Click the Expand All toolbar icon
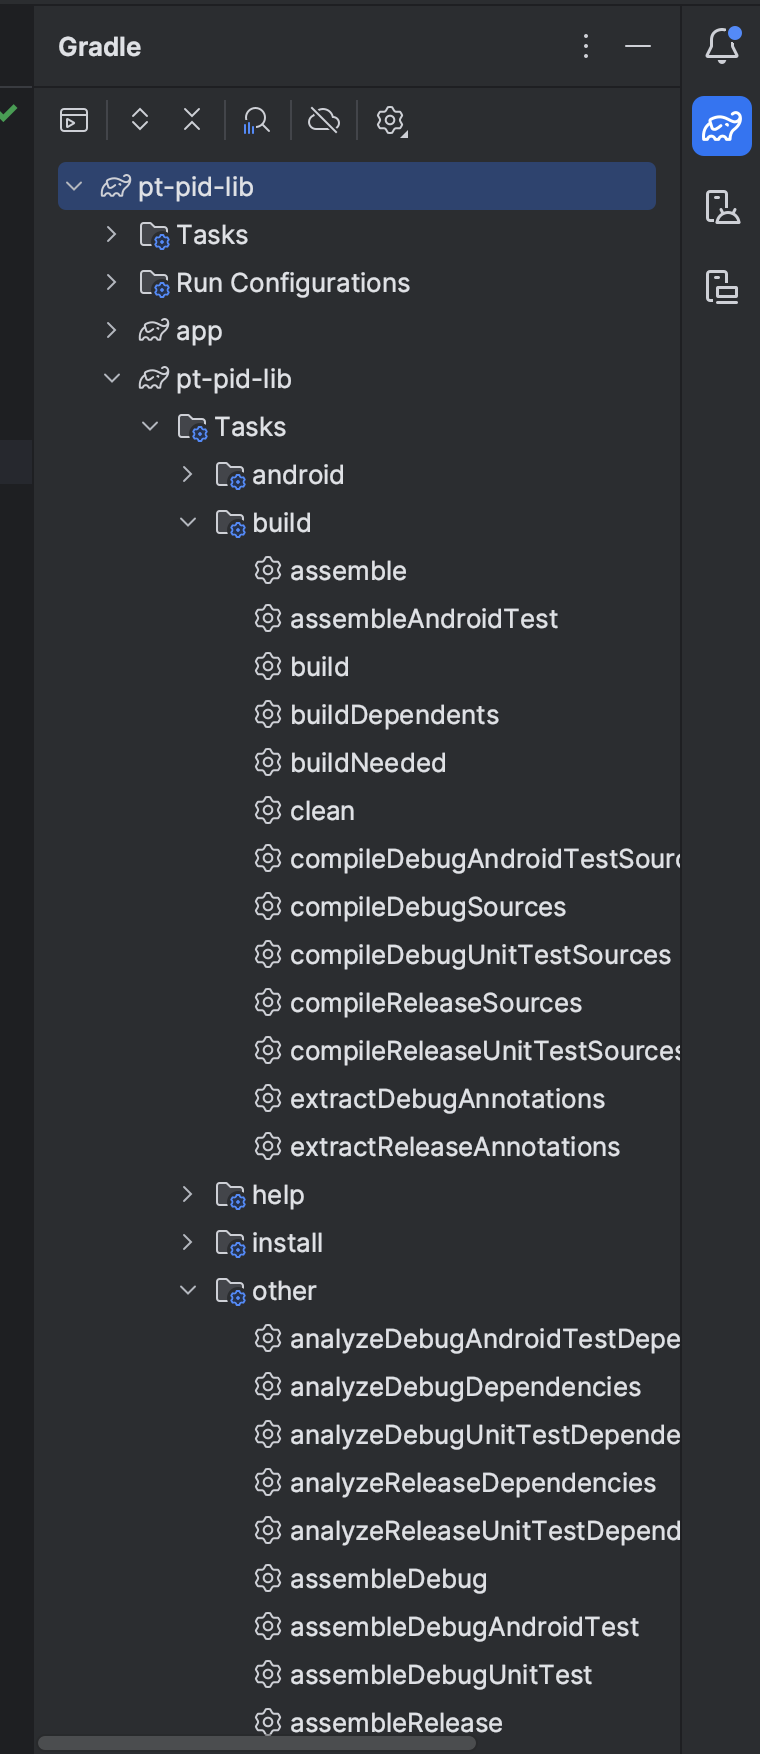 [x=140, y=121]
